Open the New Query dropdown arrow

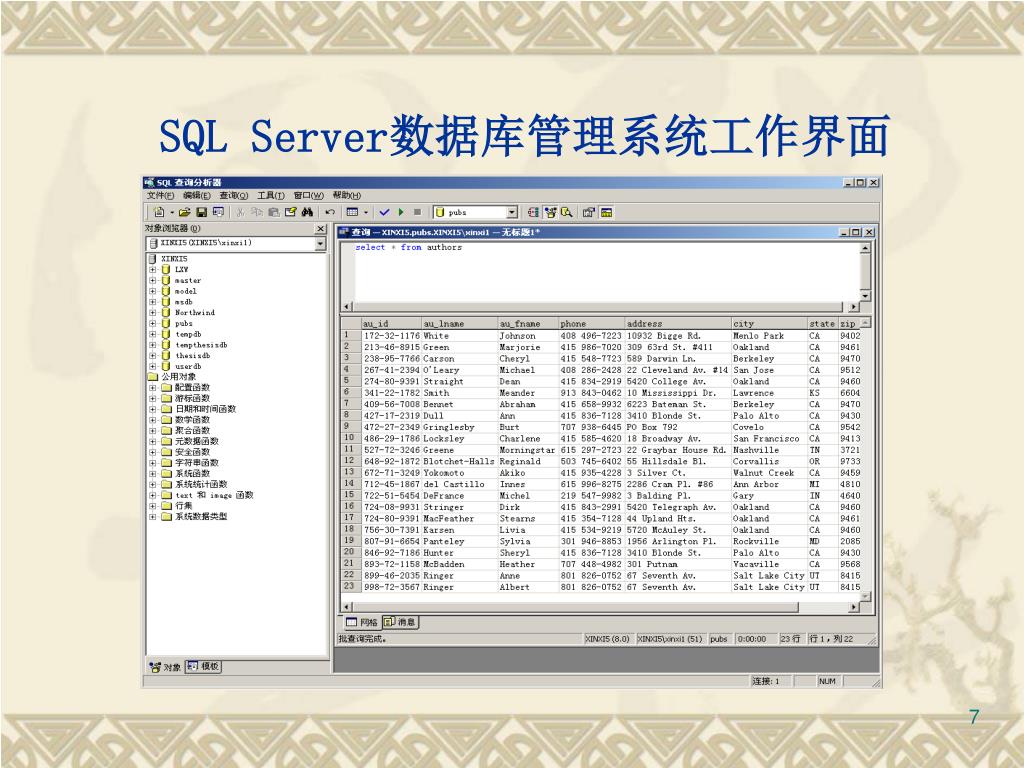(x=172, y=212)
